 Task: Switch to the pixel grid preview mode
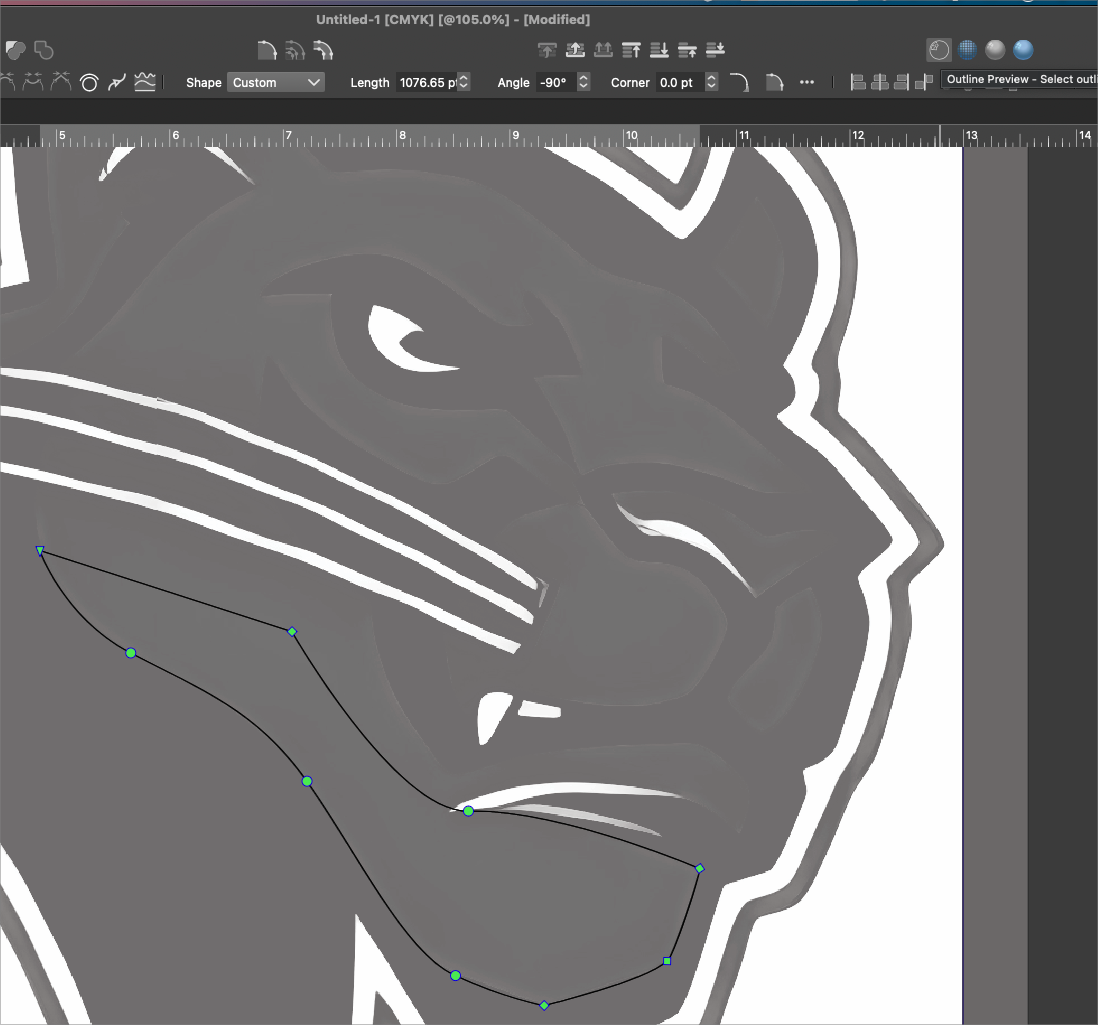pyautogui.click(x=967, y=50)
